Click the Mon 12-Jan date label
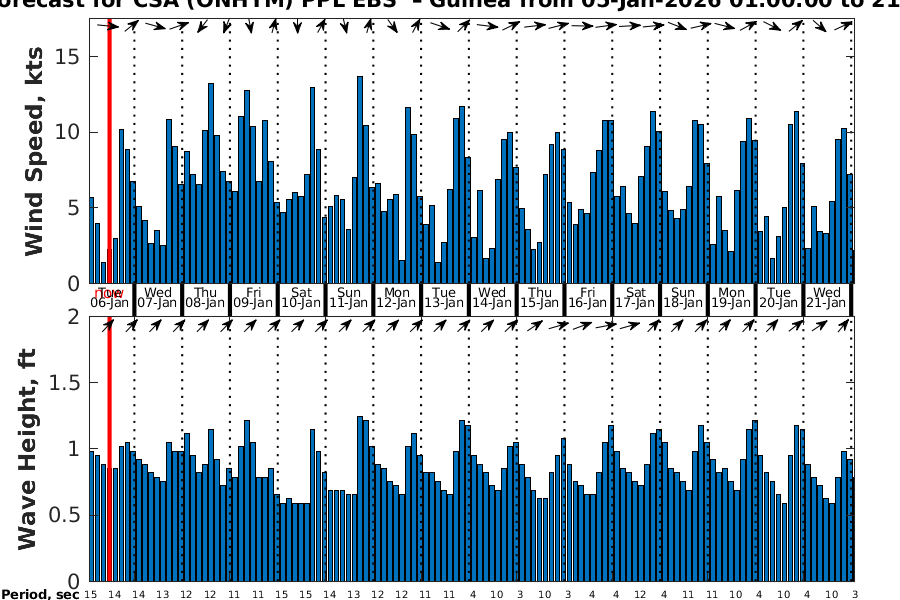The image size is (900, 600). [396, 298]
